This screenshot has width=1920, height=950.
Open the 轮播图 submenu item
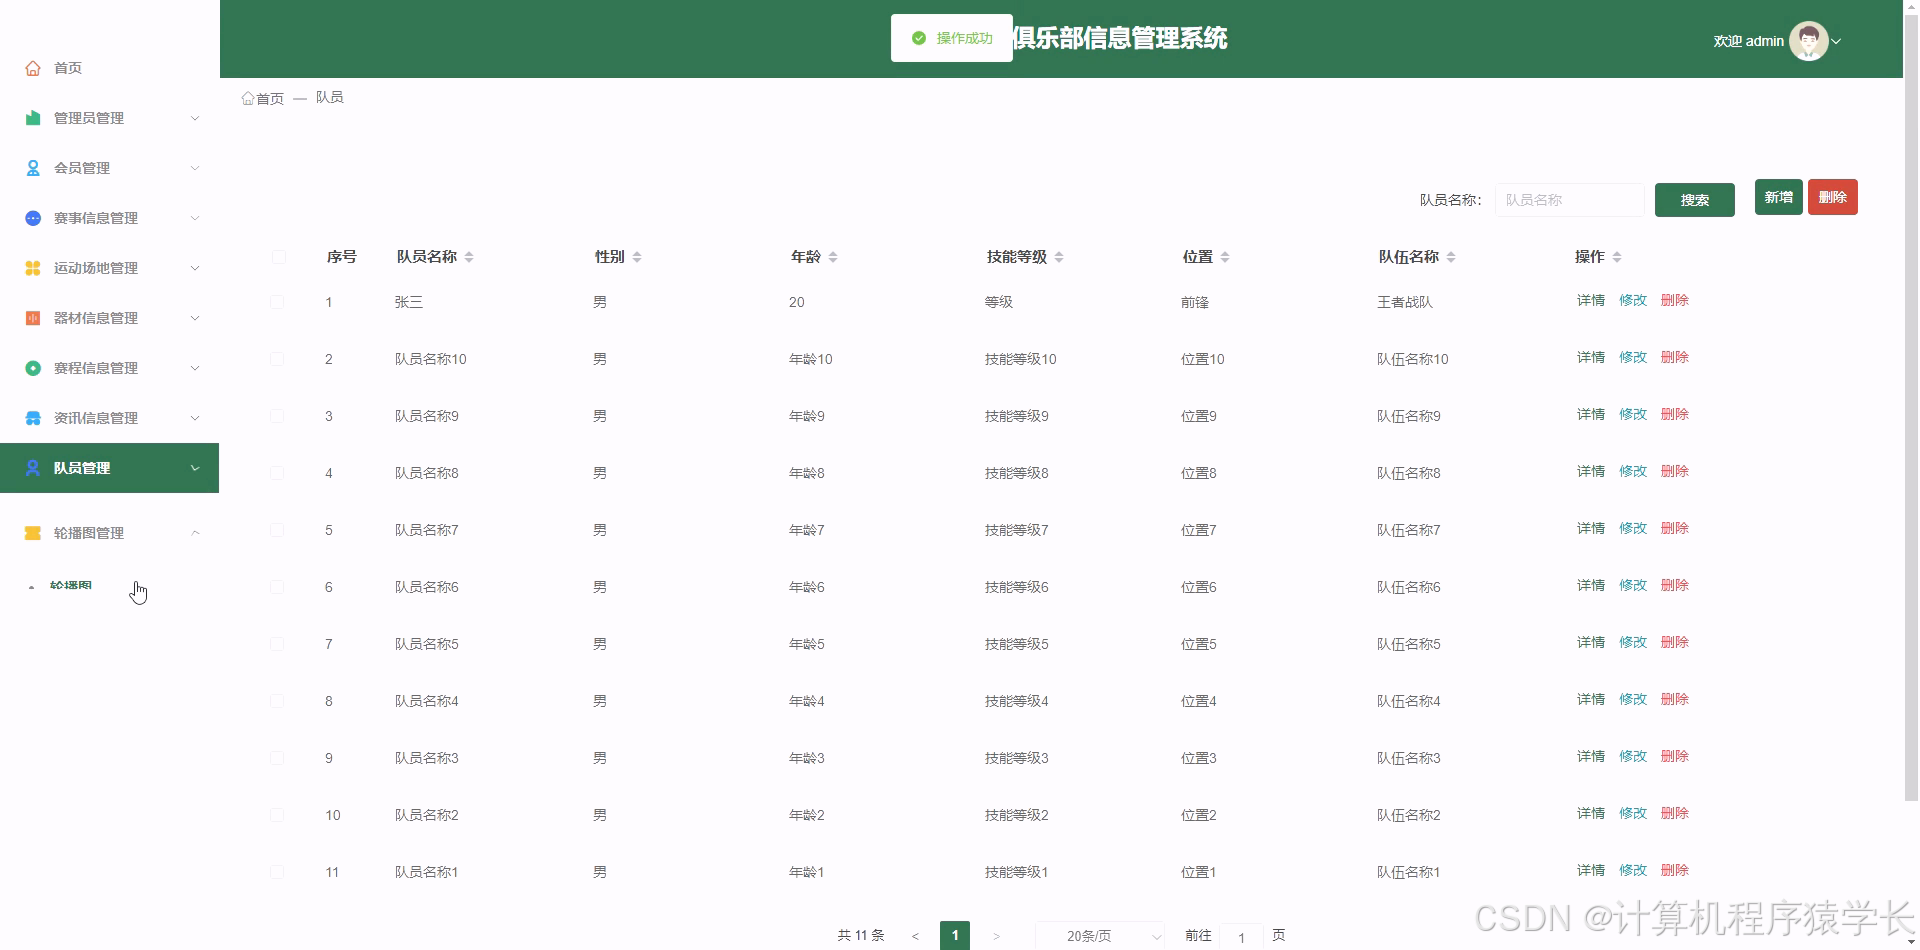pos(70,585)
